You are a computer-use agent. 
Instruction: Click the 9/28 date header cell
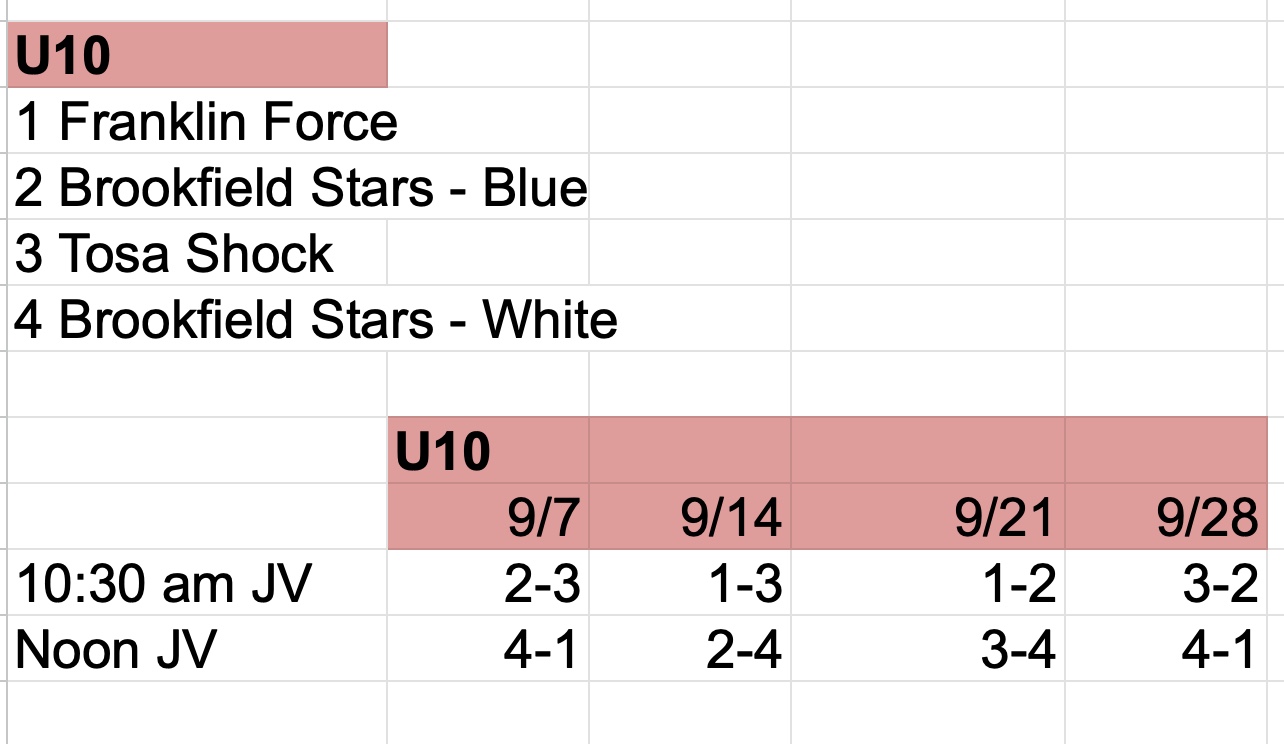click(1166, 517)
